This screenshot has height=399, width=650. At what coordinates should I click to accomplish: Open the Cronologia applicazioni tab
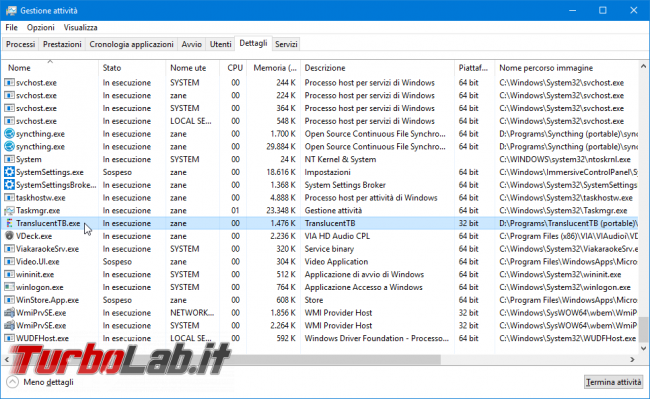131,44
